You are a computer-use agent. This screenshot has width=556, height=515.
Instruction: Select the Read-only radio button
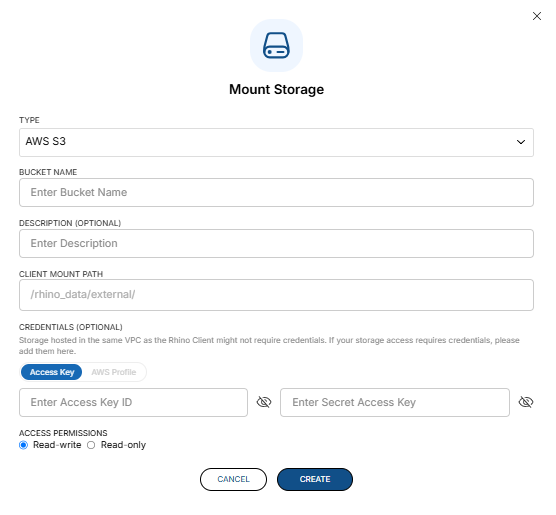tap(91, 445)
